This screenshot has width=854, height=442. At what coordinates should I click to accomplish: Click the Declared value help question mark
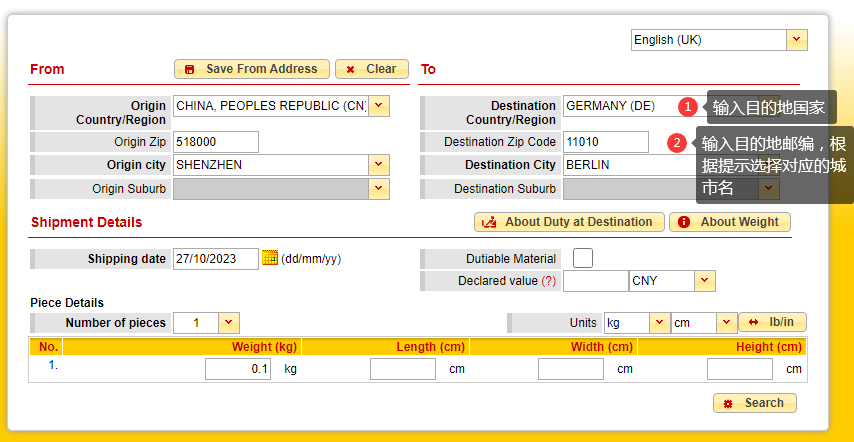click(549, 281)
